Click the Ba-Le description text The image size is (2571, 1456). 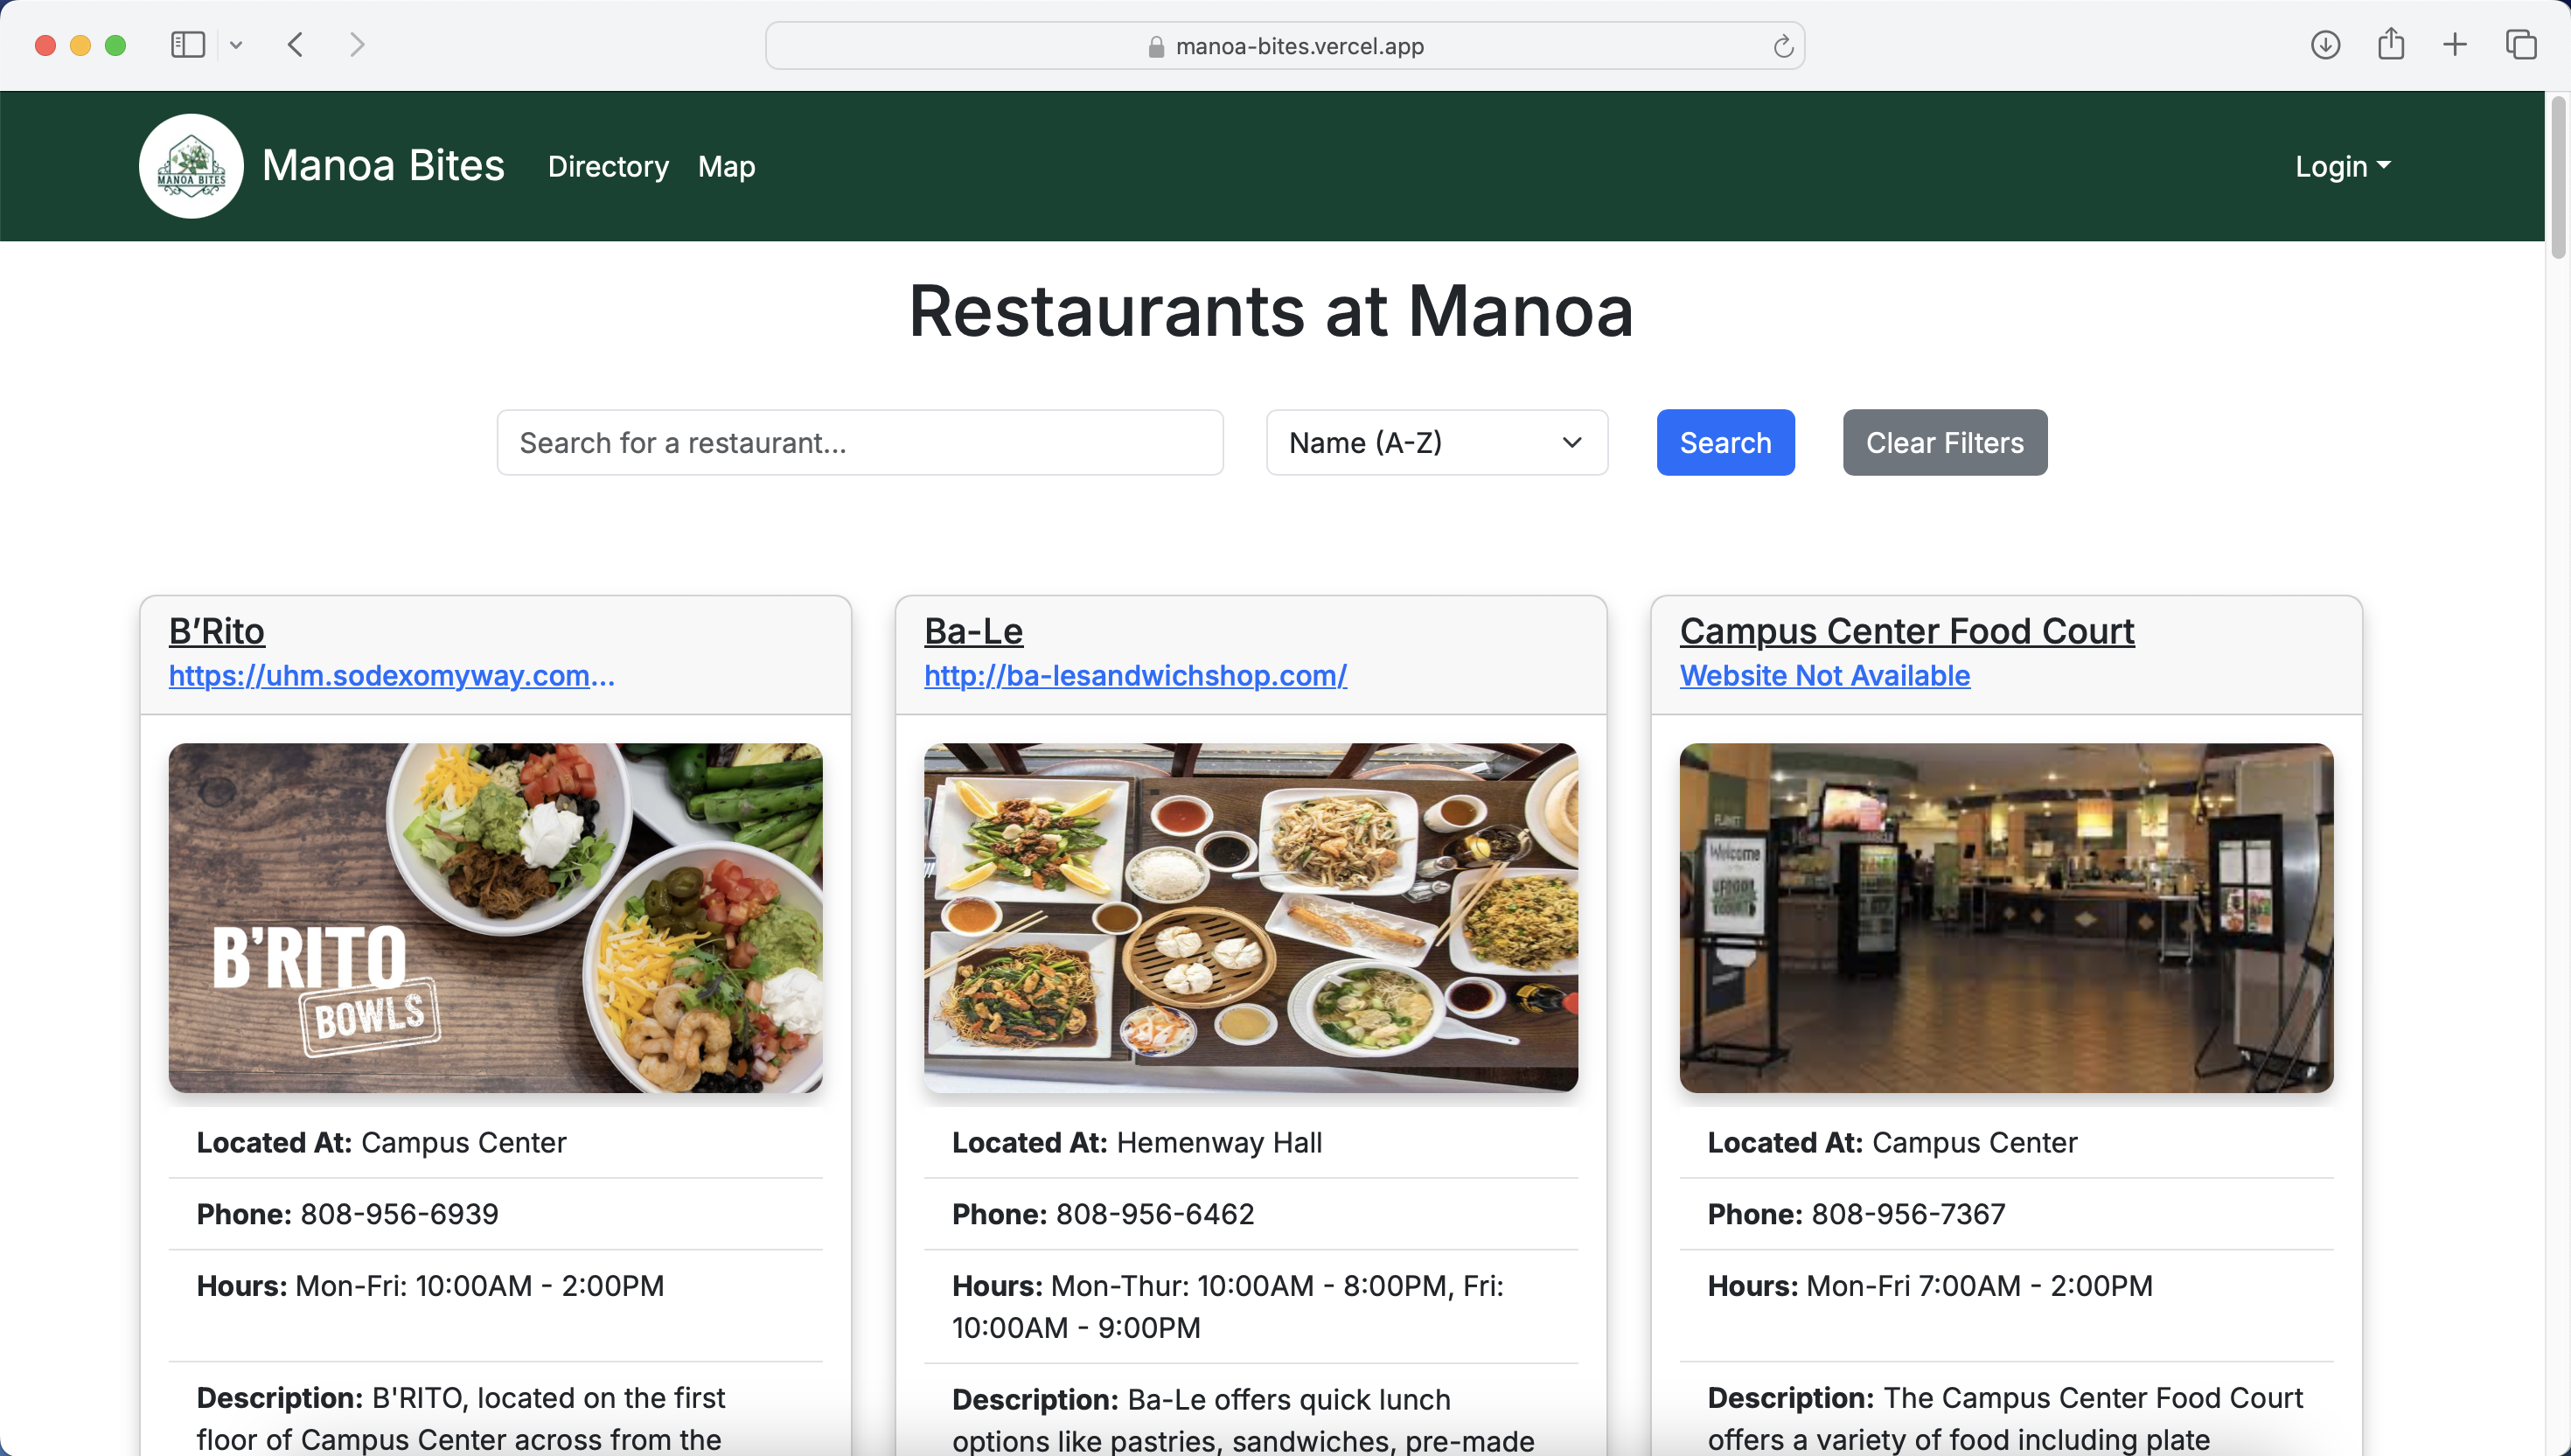point(1243,1420)
